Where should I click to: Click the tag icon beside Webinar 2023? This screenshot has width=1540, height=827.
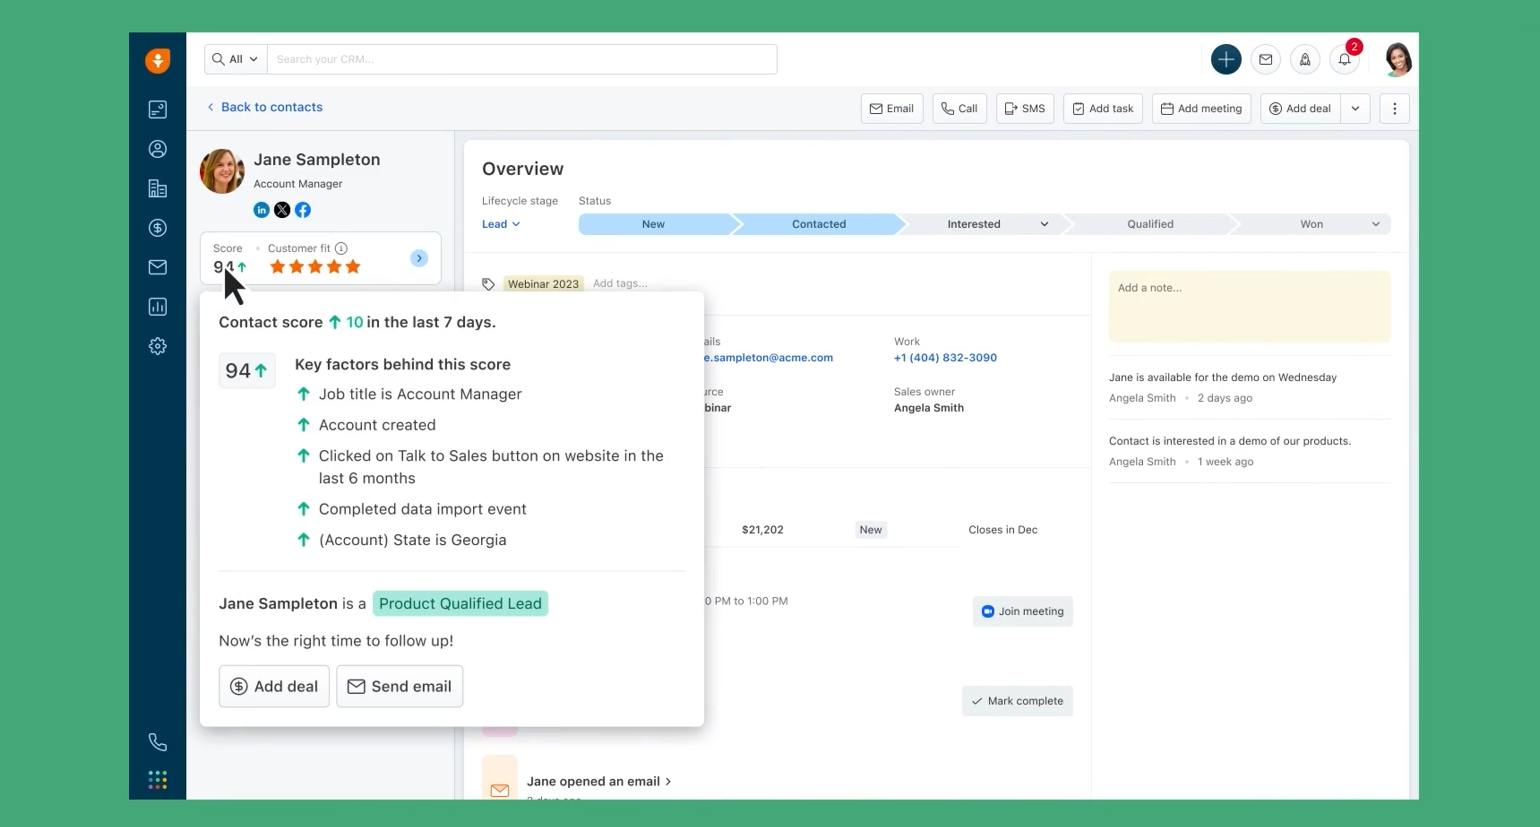488,284
